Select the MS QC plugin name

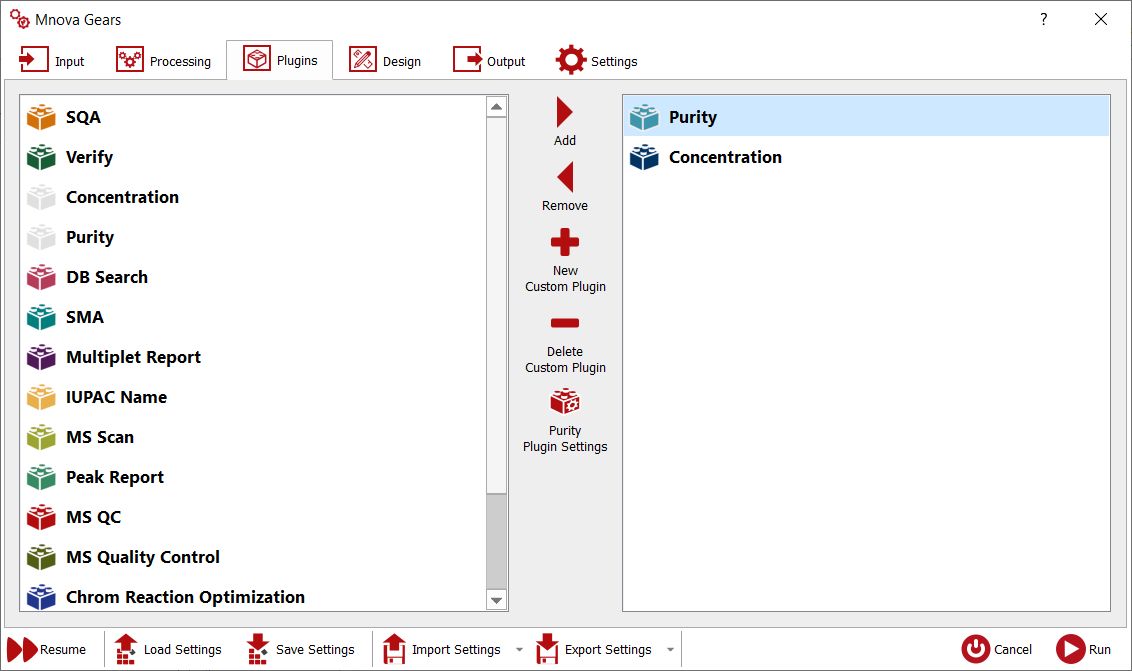(x=93, y=517)
